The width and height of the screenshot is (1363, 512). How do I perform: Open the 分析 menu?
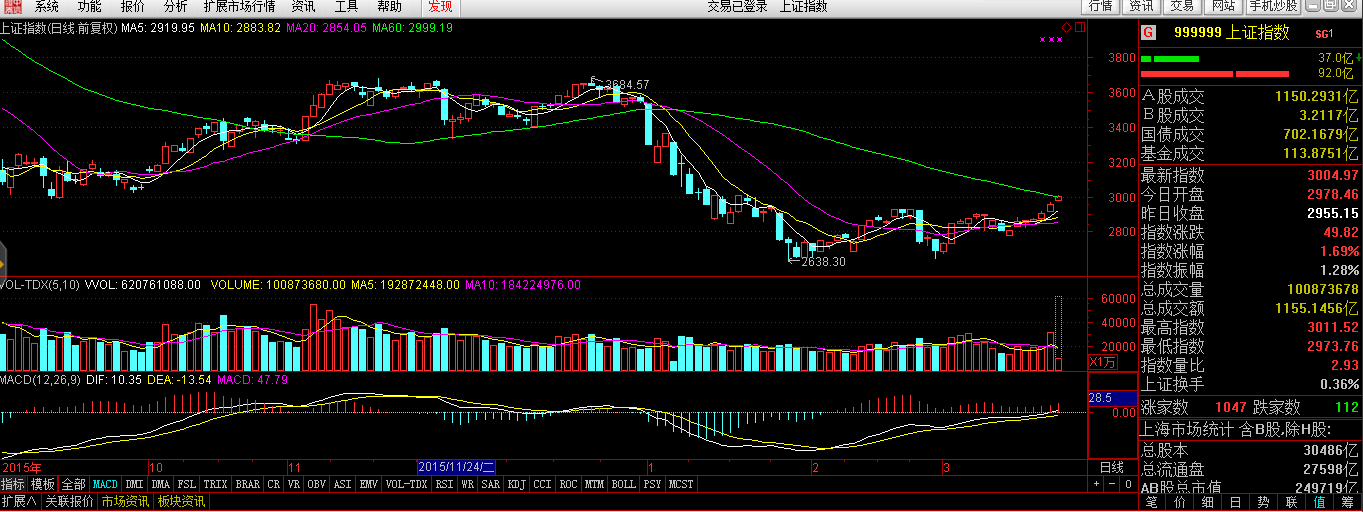point(175,7)
